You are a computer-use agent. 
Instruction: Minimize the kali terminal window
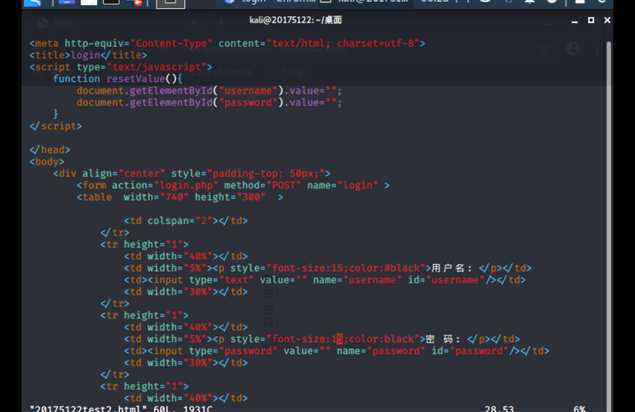pyautogui.click(x=574, y=20)
